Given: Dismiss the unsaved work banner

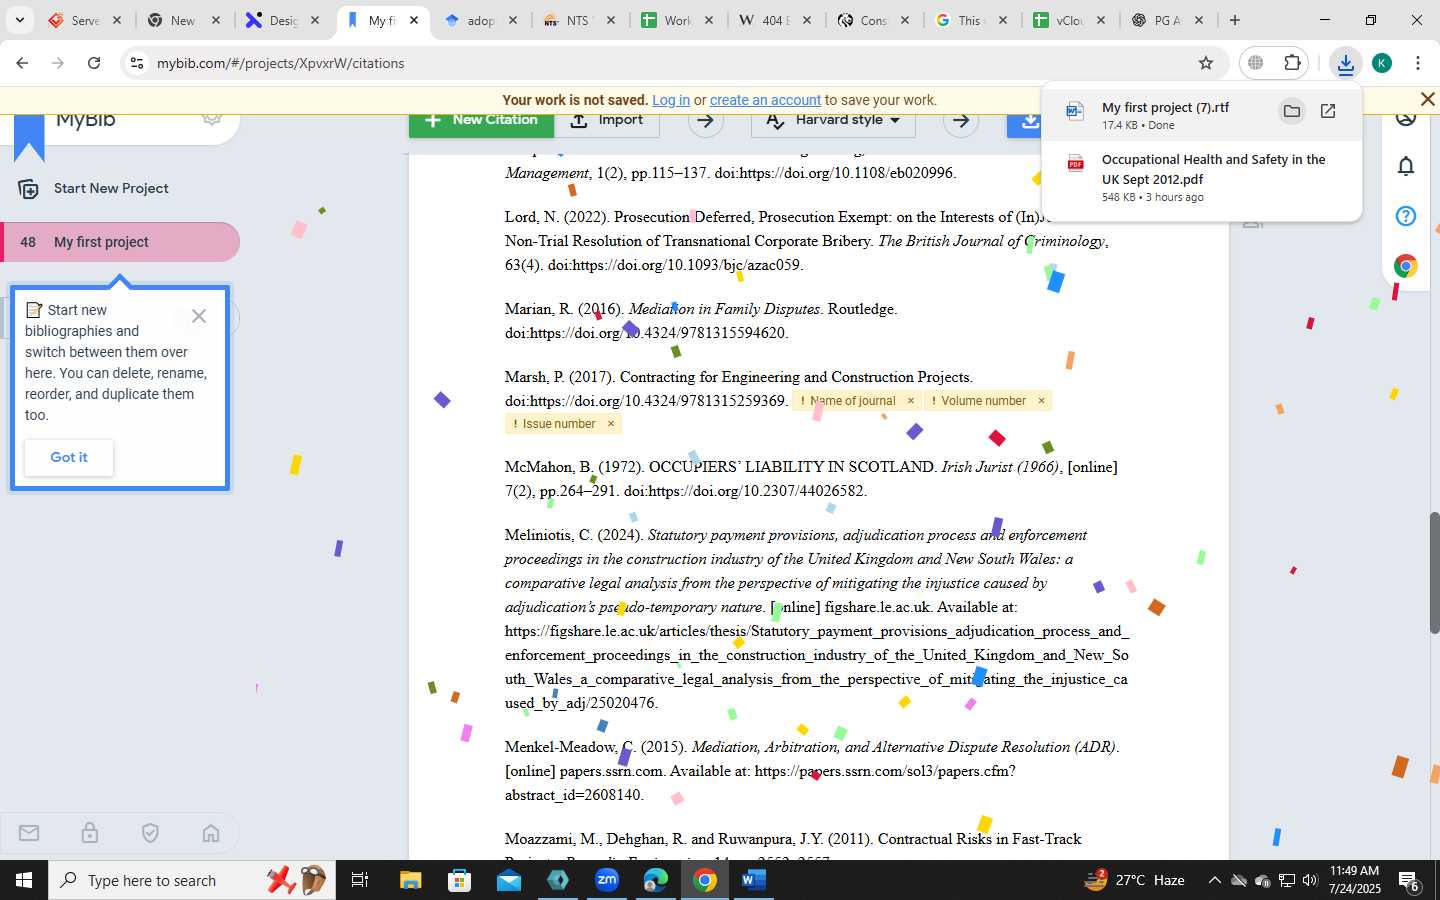Looking at the screenshot, I should point(1427,99).
